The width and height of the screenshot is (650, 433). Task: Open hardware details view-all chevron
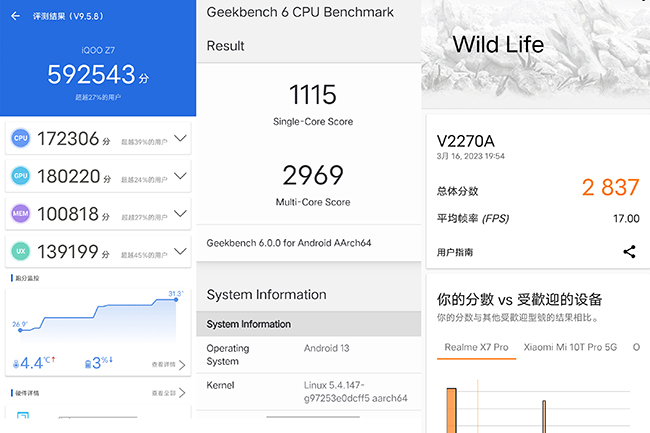(182, 393)
